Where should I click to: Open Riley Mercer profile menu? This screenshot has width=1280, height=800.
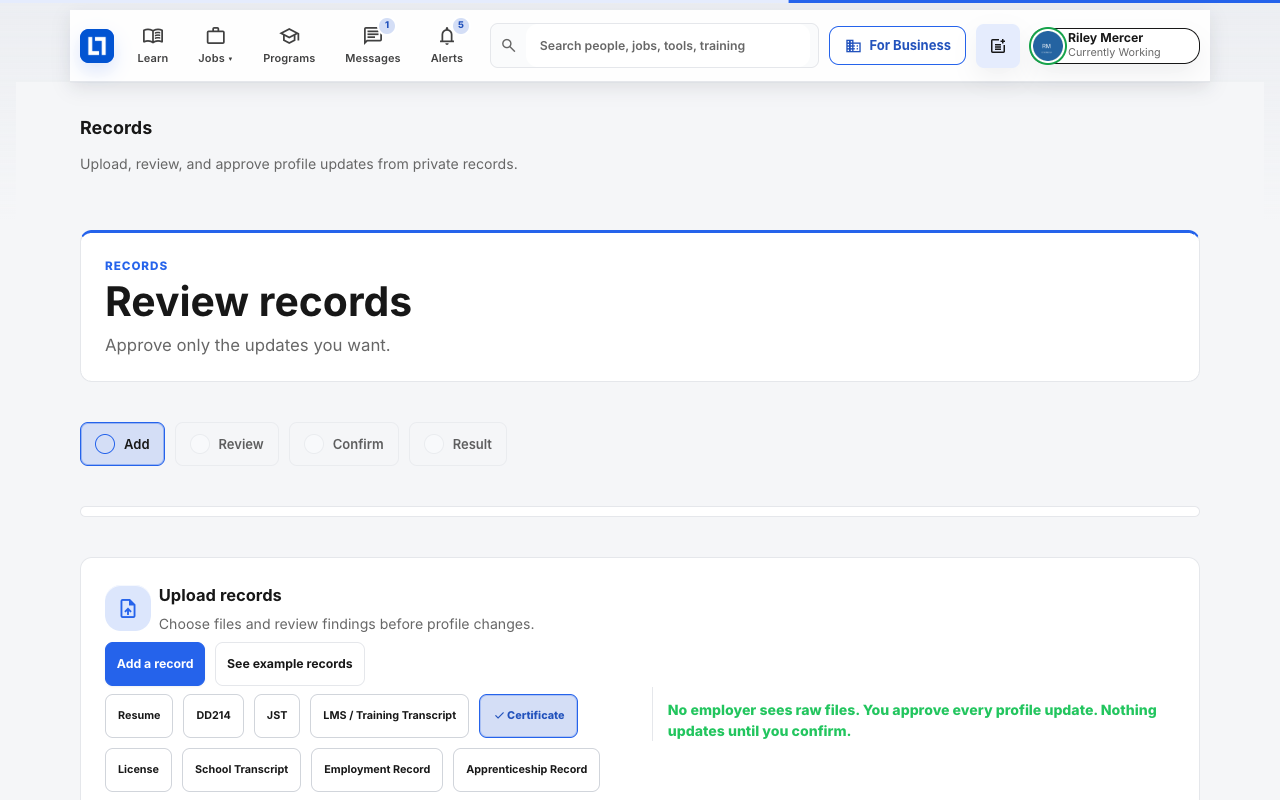[x=1115, y=46]
